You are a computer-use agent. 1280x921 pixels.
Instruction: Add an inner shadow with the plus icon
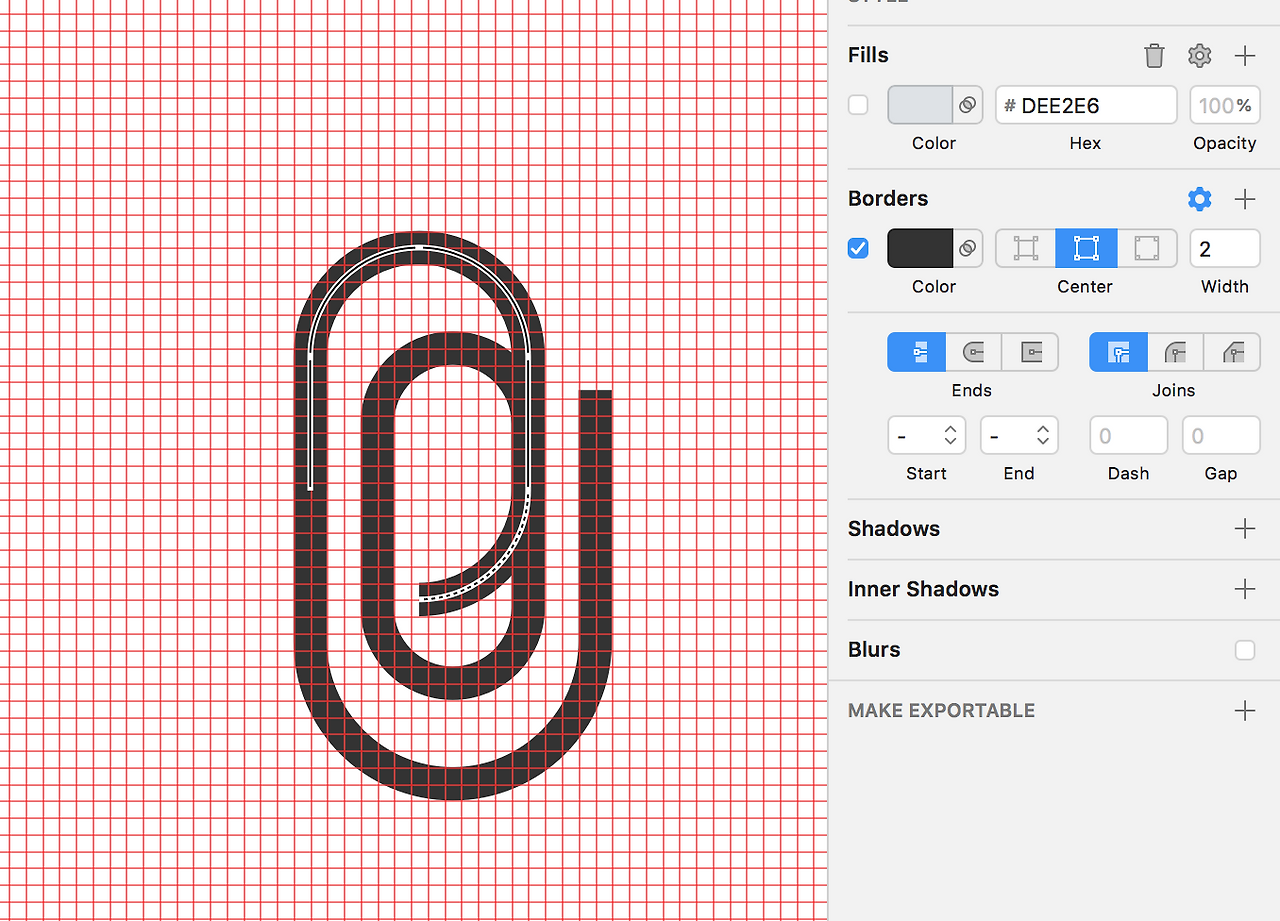click(x=1245, y=589)
